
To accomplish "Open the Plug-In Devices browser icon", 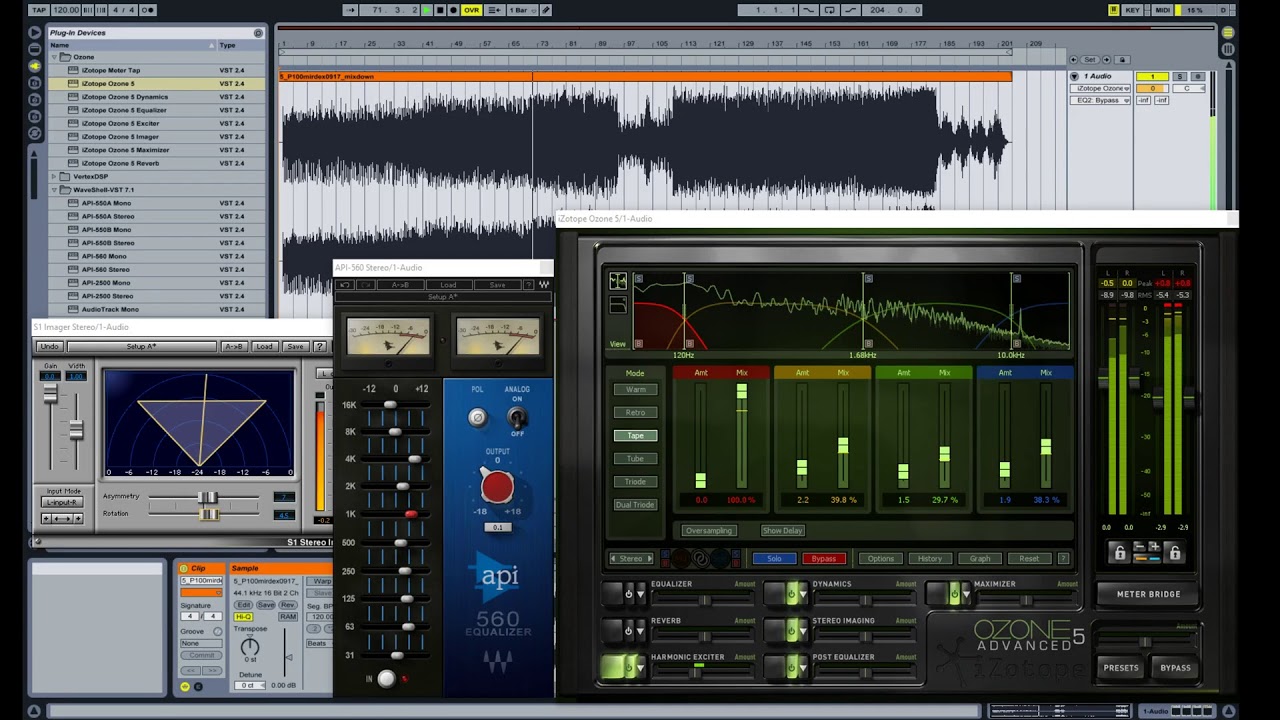I will (35, 66).
